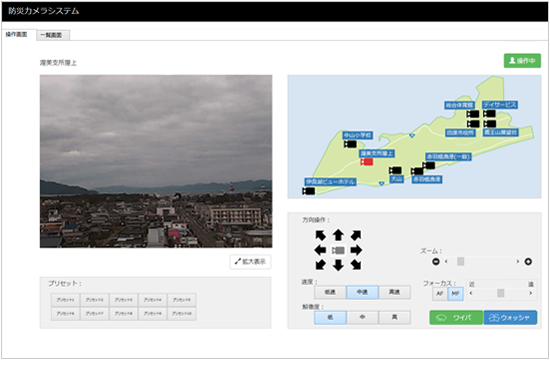This screenshot has width=550, height=388.
Task: Enable AF autofocus mode
Action: point(440,294)
